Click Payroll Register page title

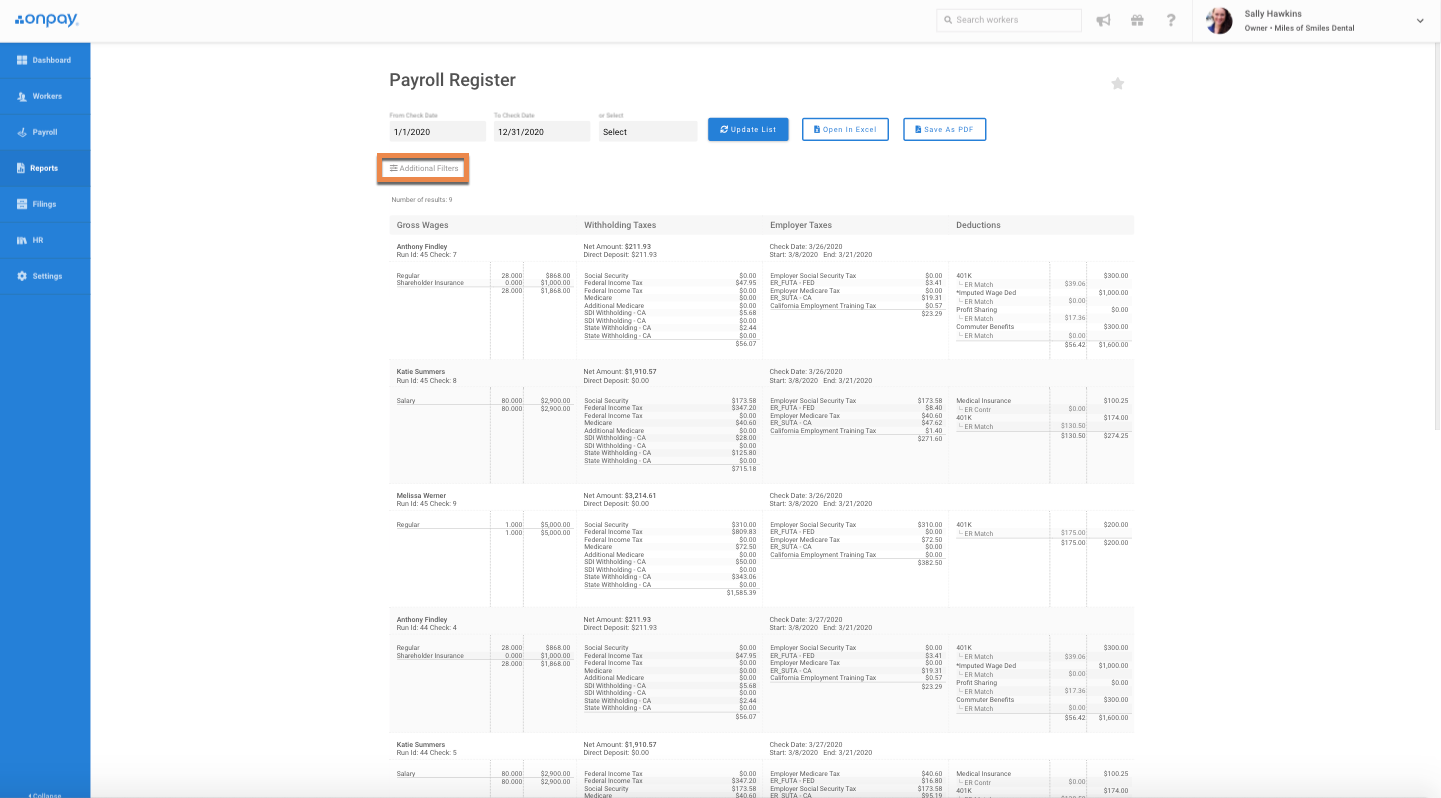point(452,80)
